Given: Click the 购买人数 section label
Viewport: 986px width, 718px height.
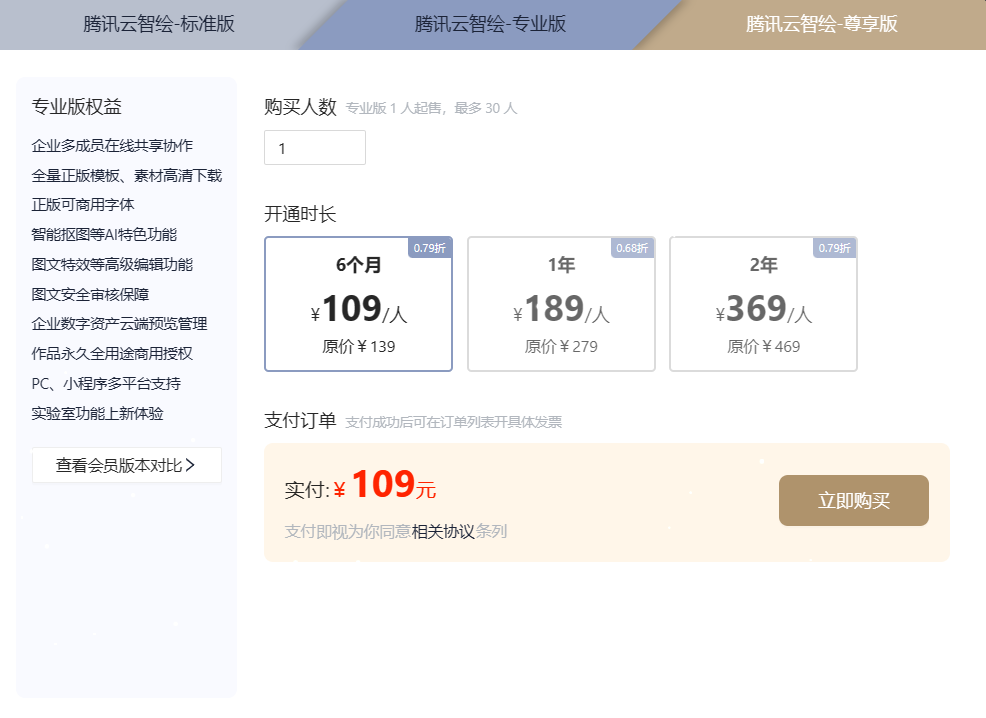Looking at the screenshot, I should (300, 107).
